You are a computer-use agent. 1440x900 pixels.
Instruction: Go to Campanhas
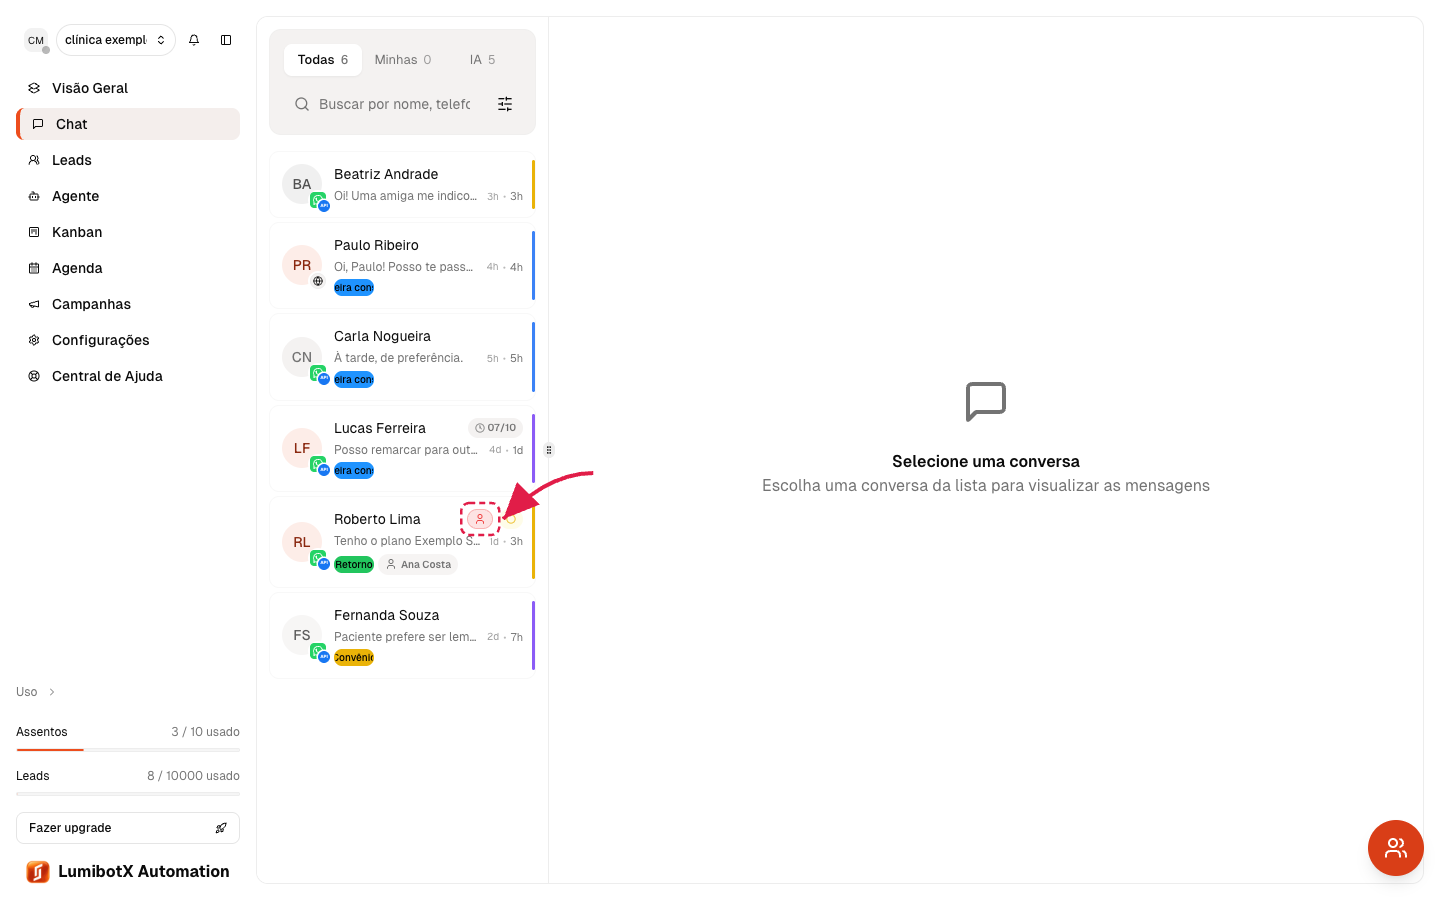click(128, 304)
